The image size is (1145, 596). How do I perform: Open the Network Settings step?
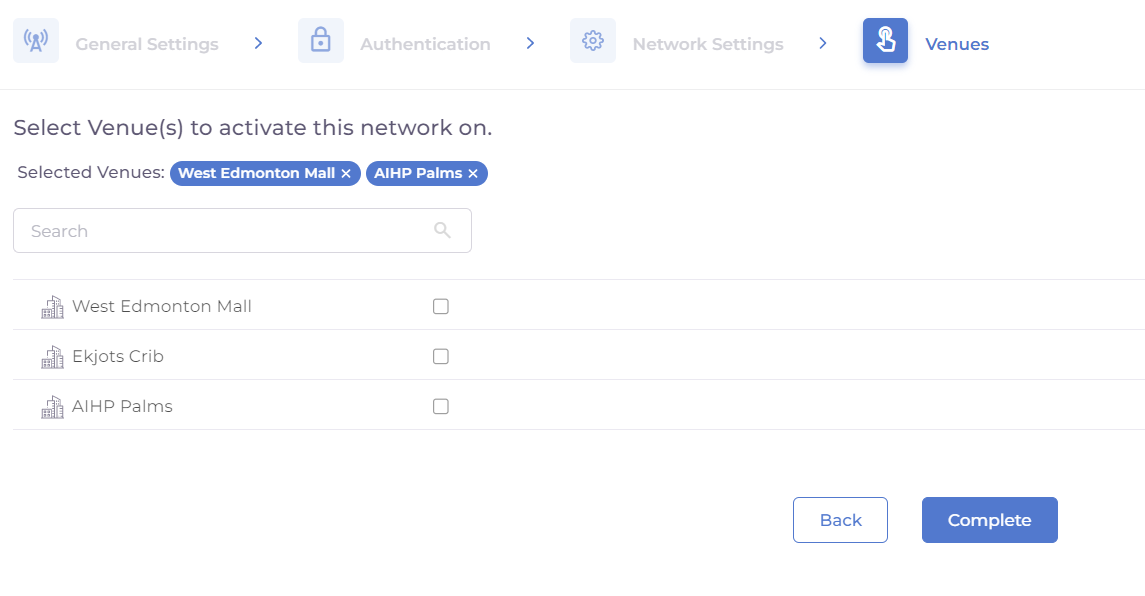point(707,44)
